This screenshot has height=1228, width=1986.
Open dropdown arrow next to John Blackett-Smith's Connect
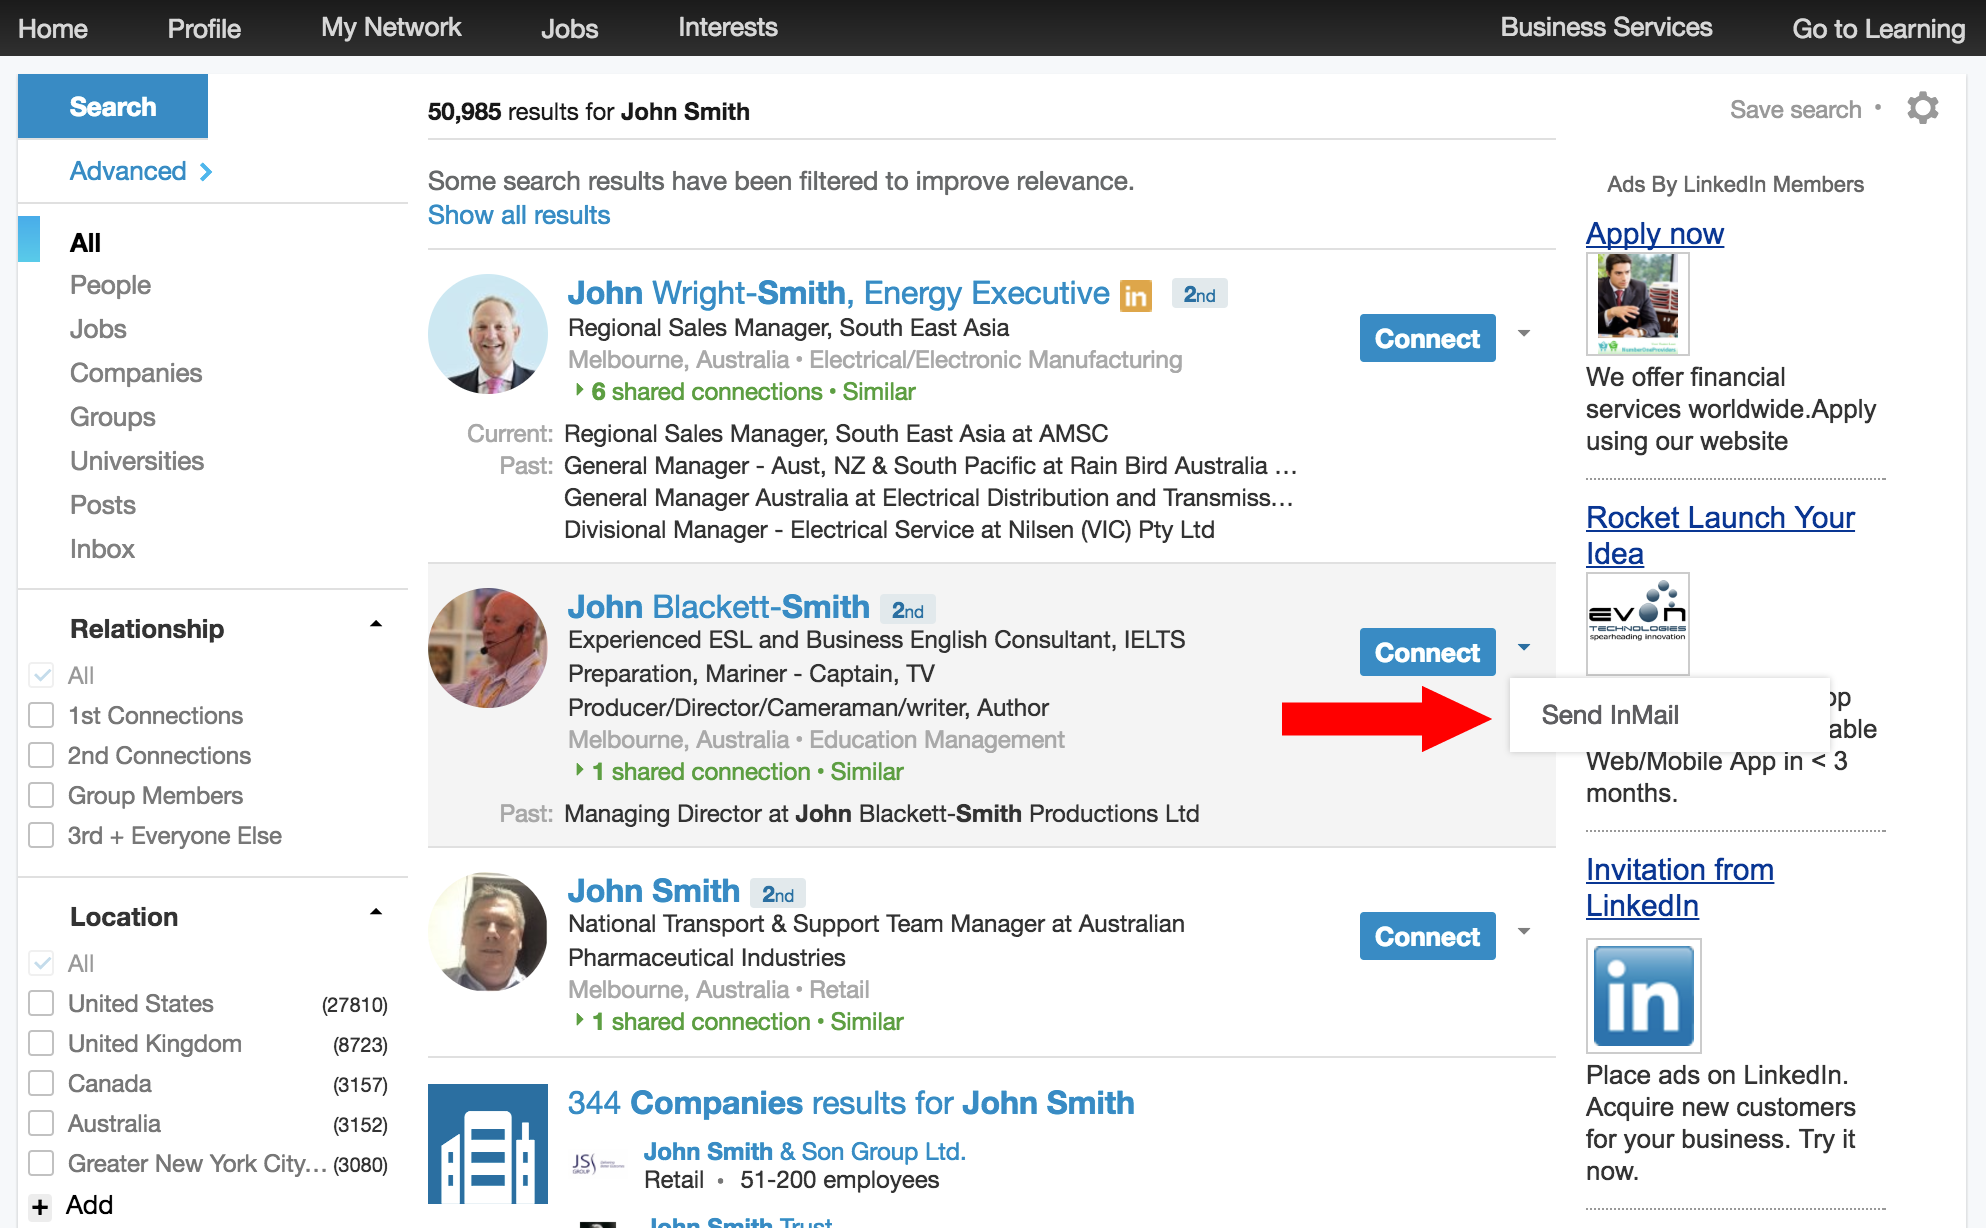point(1524,647)
